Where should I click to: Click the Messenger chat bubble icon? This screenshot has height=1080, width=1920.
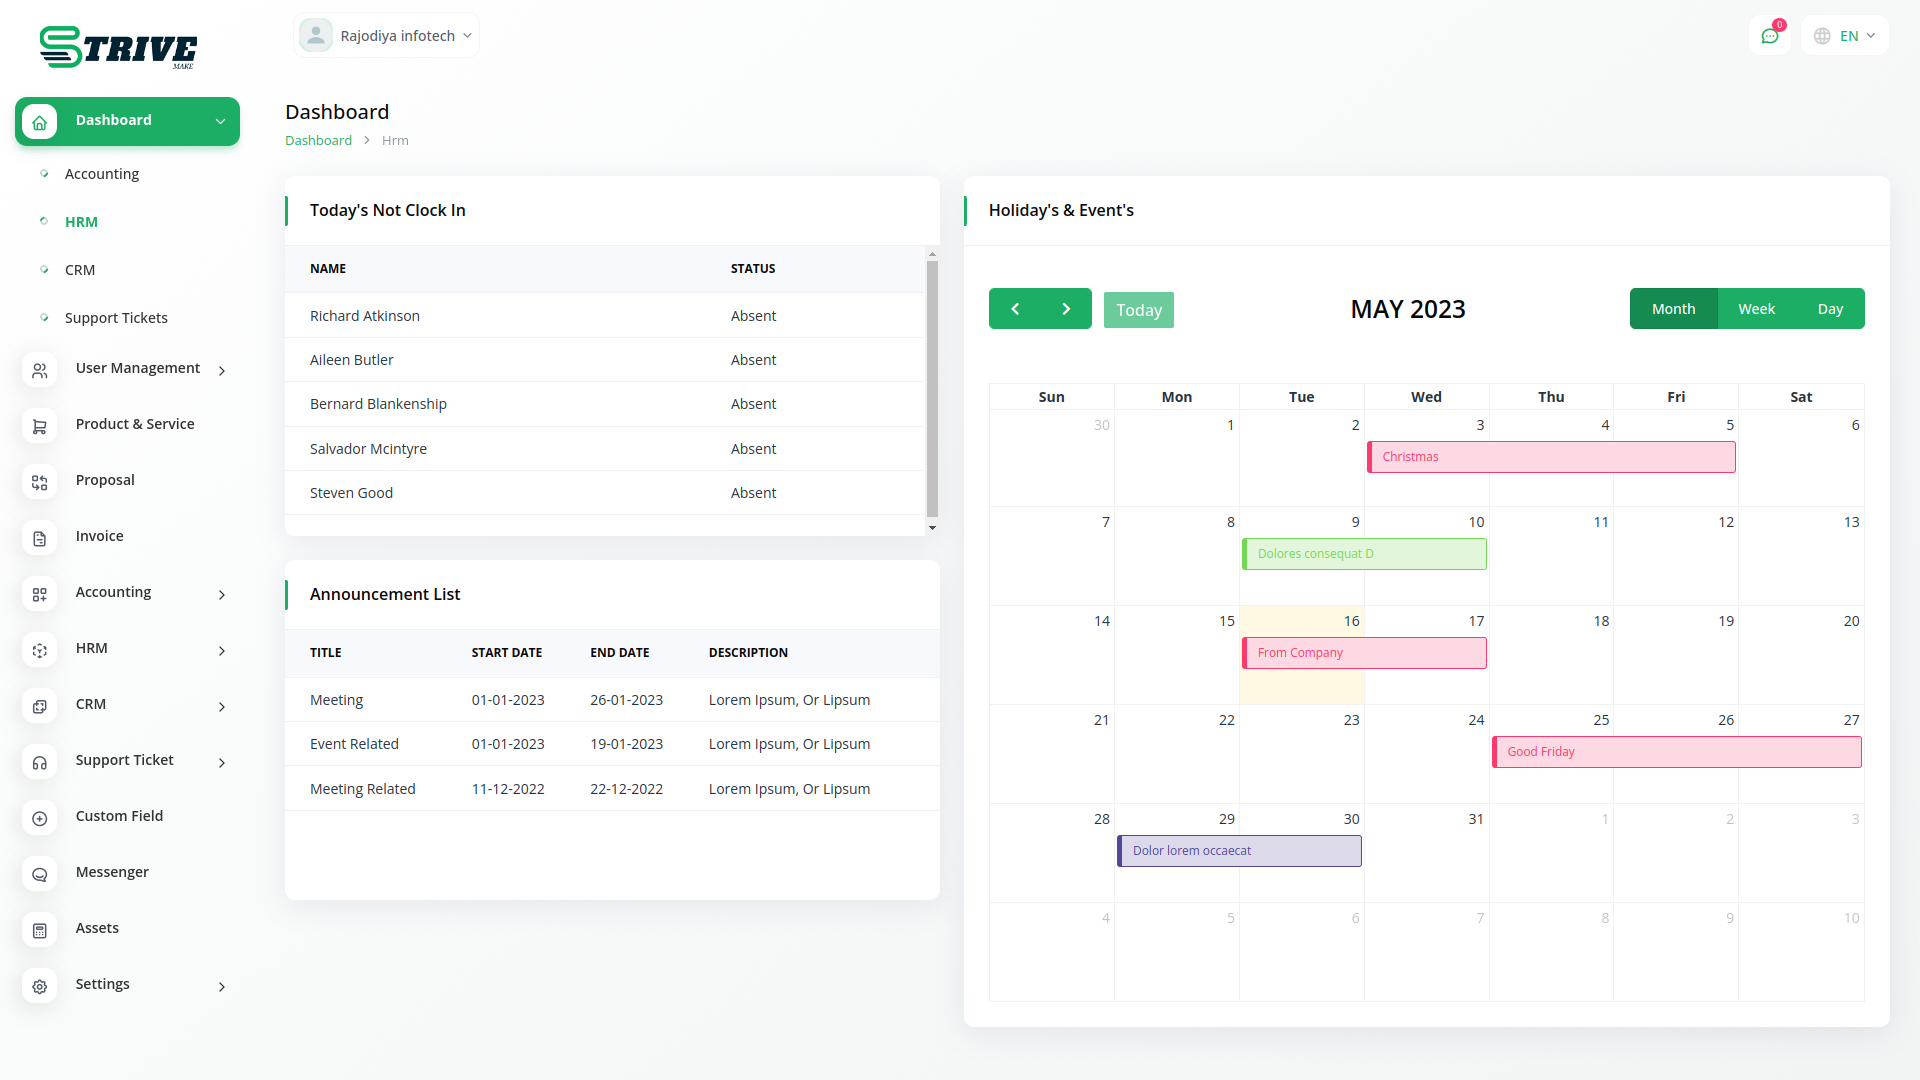pyautogui.click(x=39, y=874)
